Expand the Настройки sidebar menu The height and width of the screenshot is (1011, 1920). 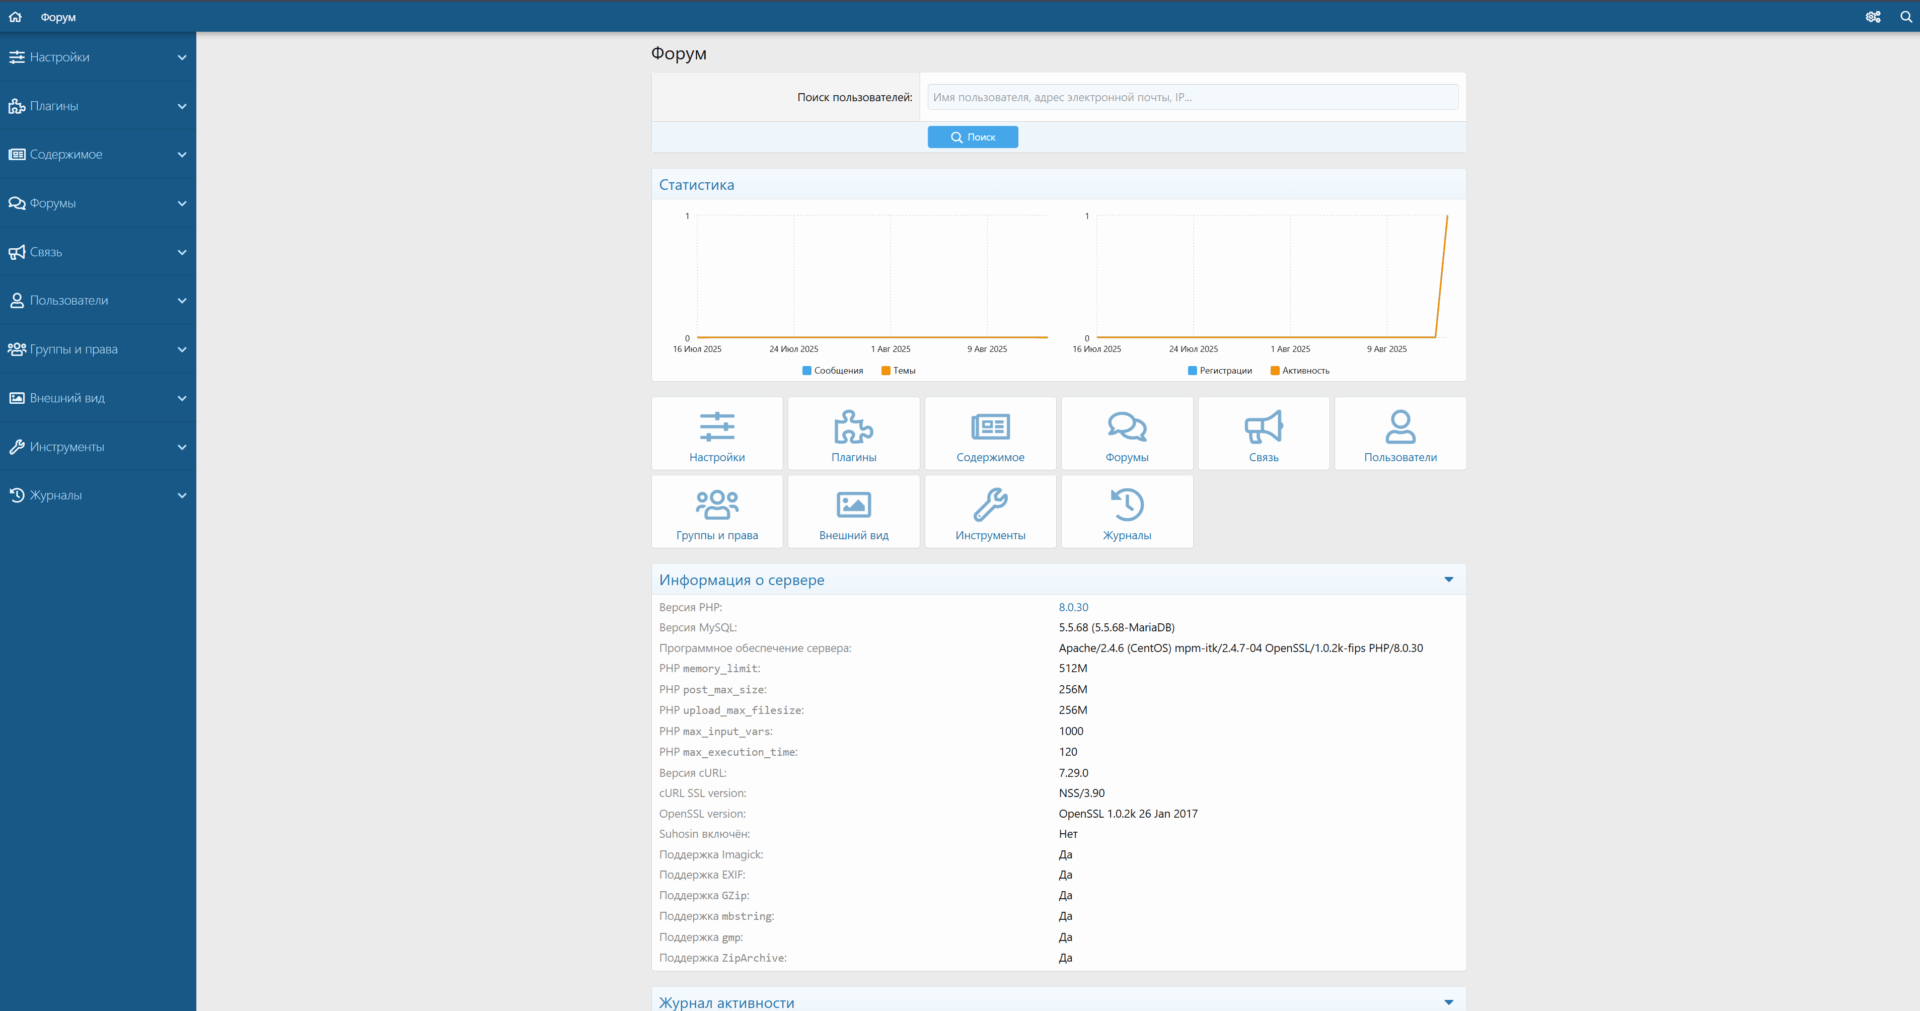click(x=98, y=57)
